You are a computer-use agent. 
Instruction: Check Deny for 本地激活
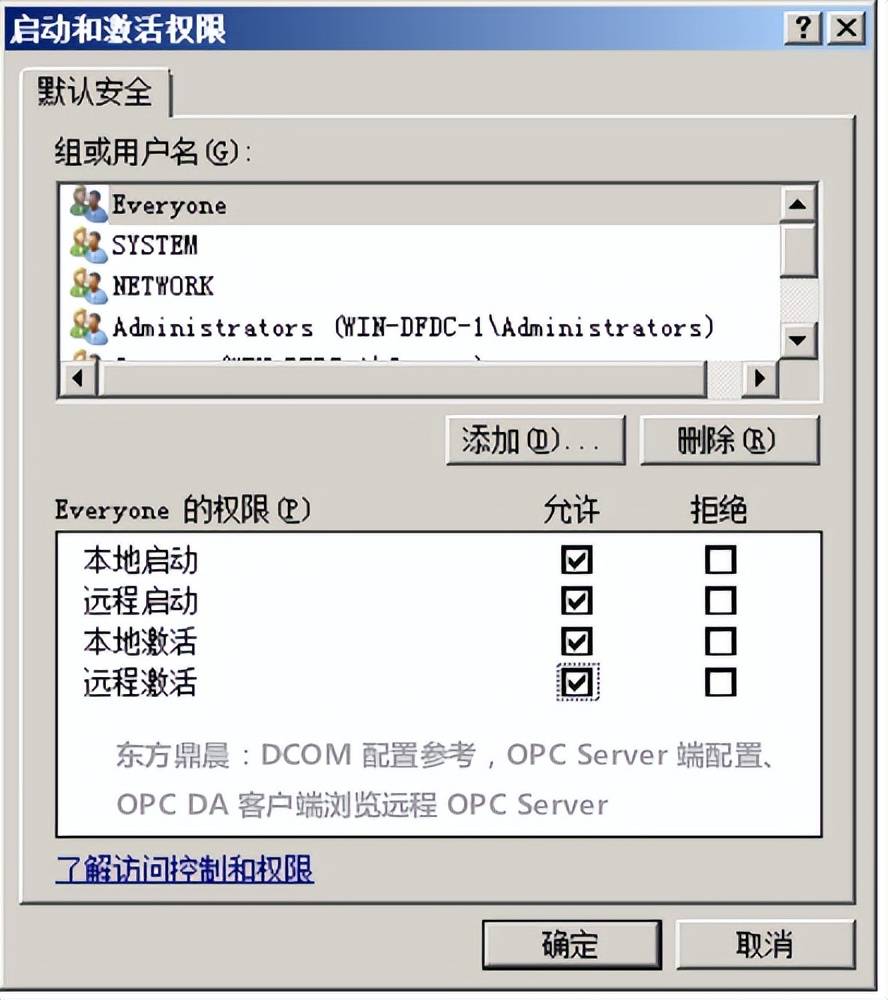pos(721,642)
